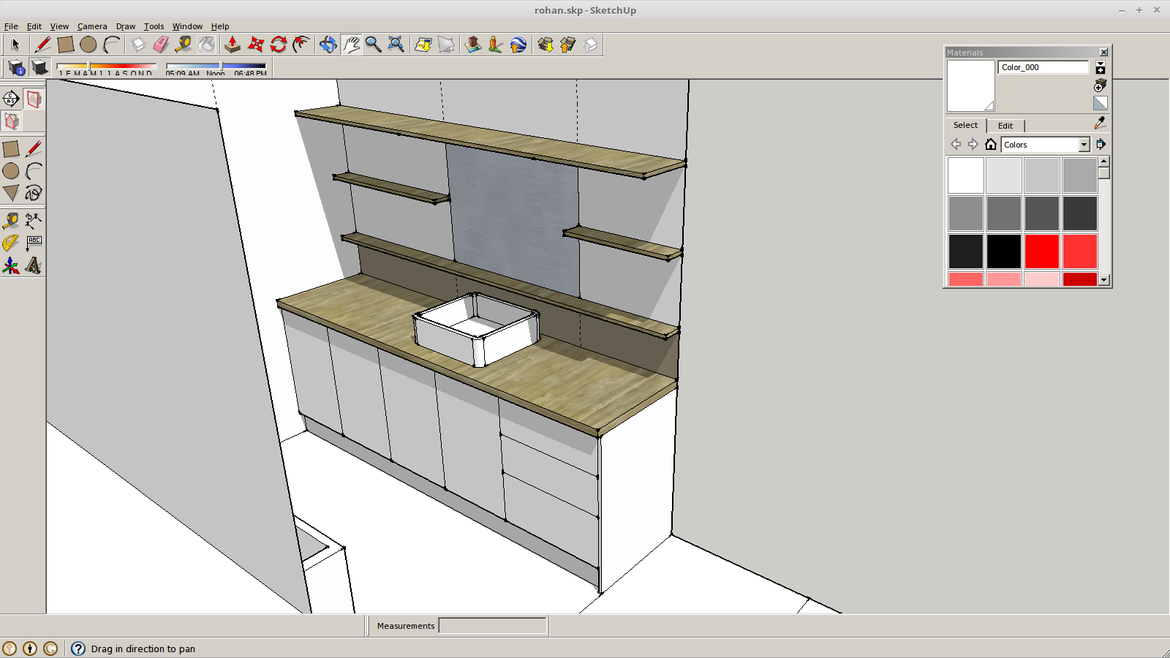This screenshot has width=1170, height=658.
Task: Open the Camera menu
Action: [91, 26]
